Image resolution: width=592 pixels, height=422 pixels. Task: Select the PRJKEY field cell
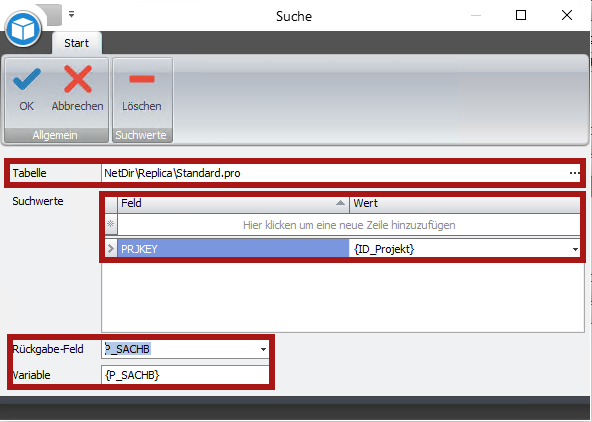(x=233, y=249)
